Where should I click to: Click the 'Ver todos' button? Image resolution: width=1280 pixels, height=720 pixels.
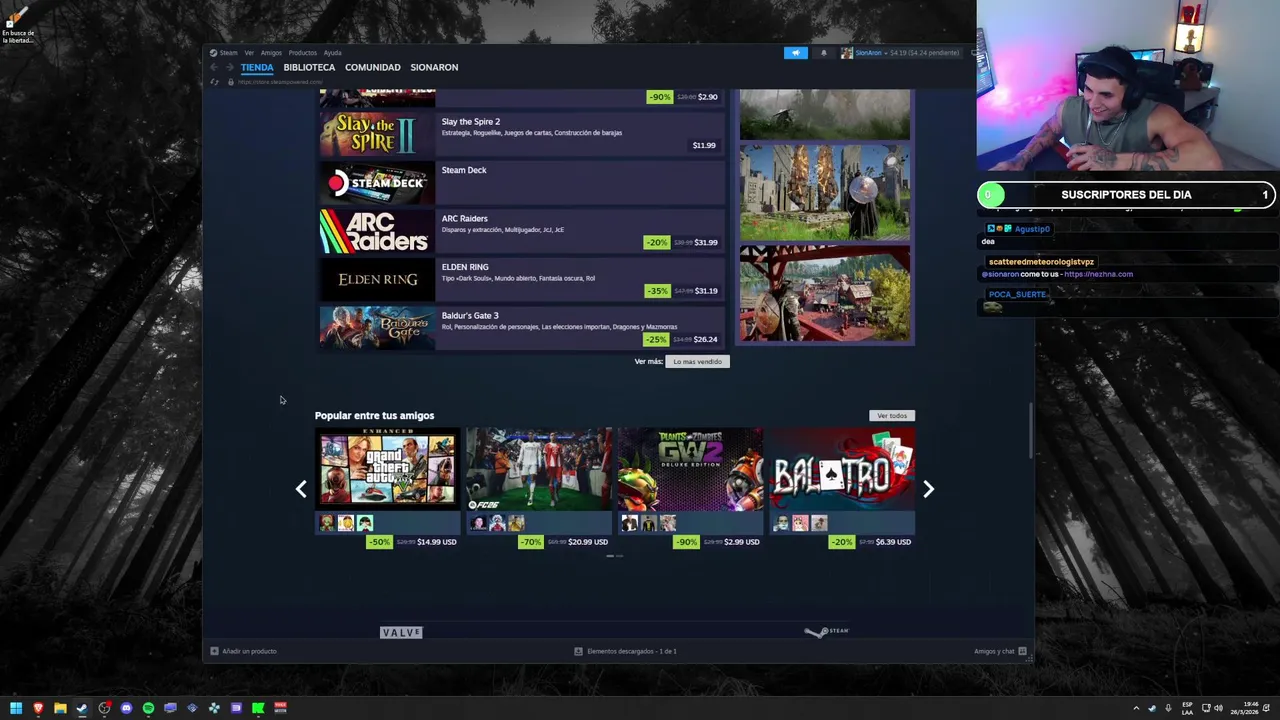click(x=892, y=415)
